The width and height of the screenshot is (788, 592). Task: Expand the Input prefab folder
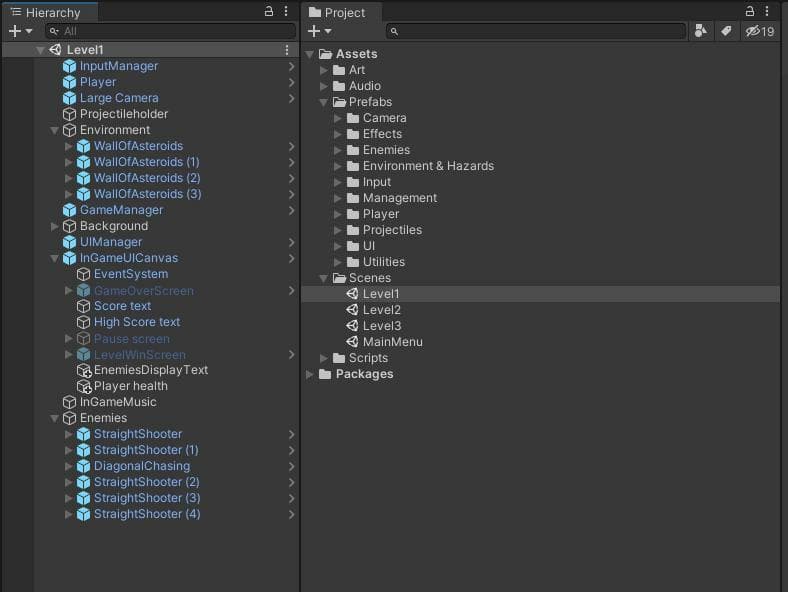(x=338, y=182)
